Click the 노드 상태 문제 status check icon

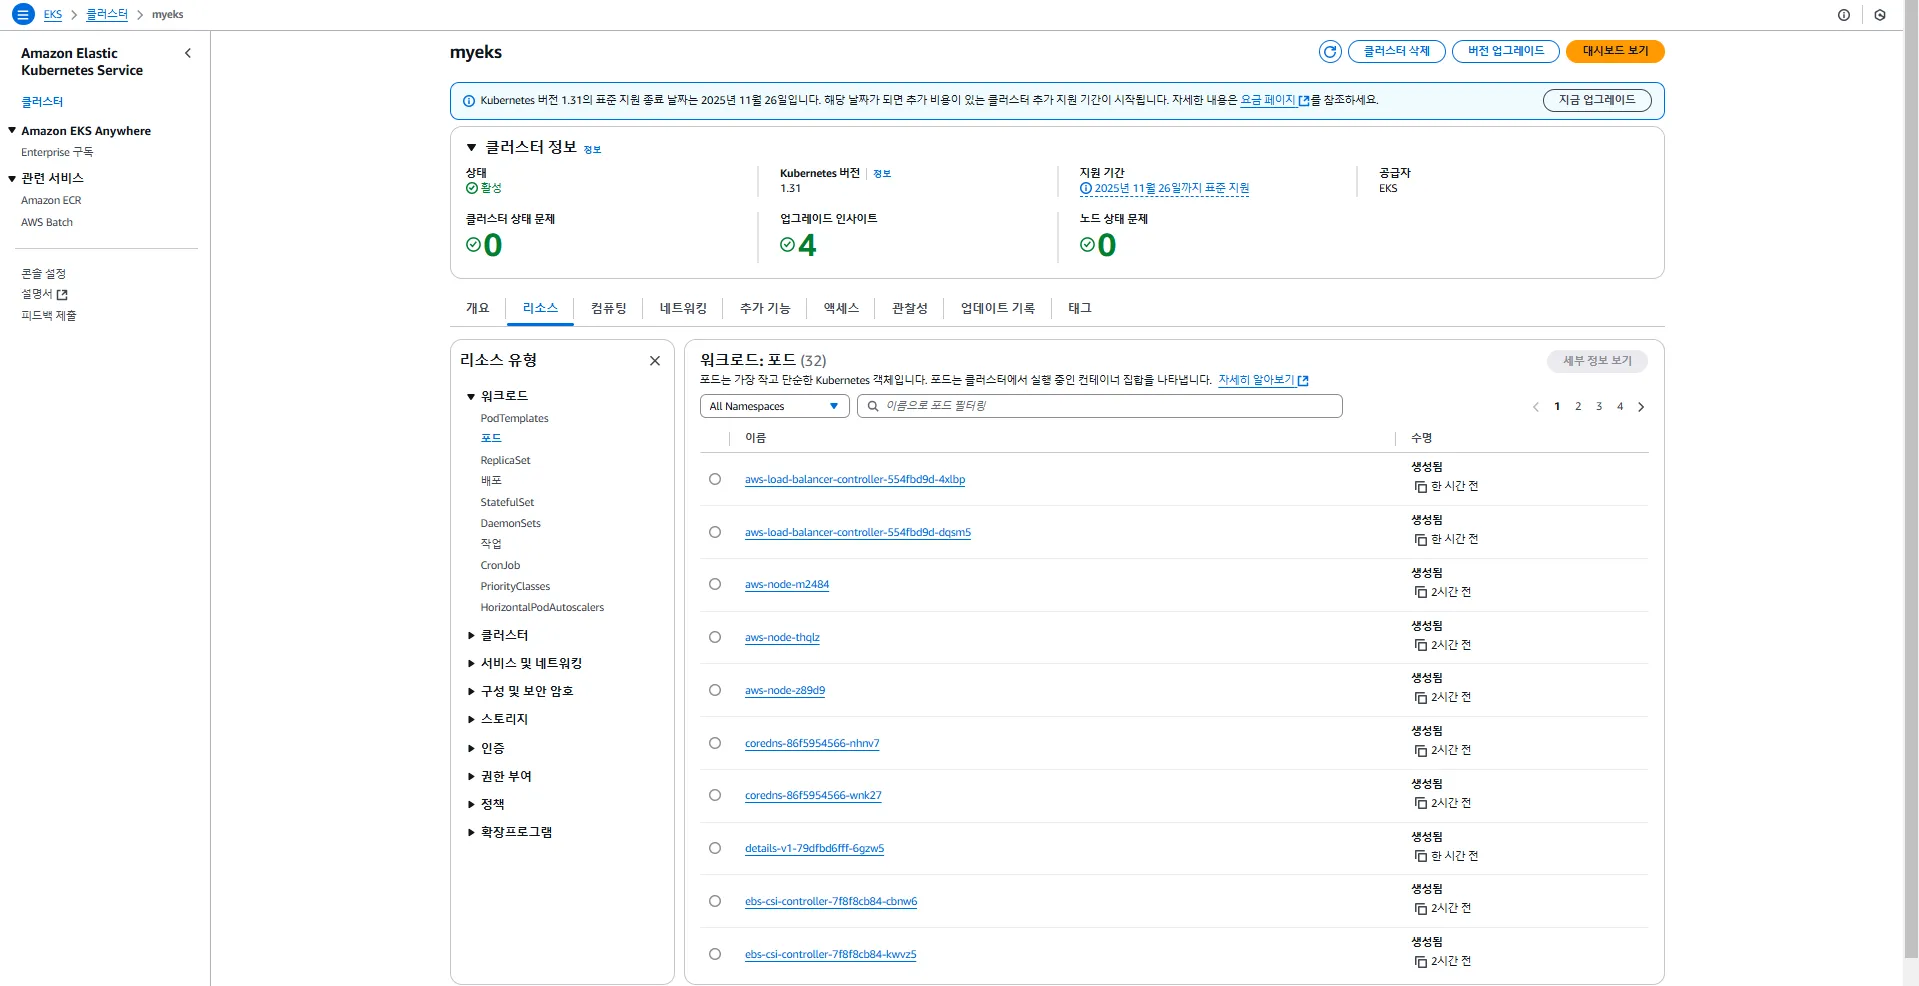point(1087,245)
